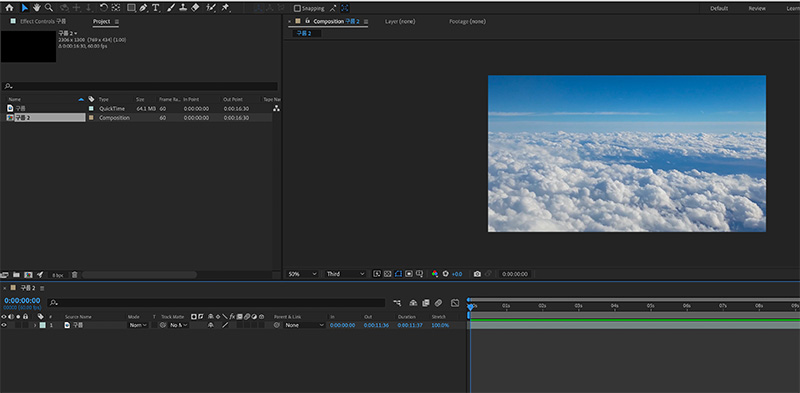Click the Reset Exposure icon
This screenshot has width=800, height=393.
coord(445,274)
